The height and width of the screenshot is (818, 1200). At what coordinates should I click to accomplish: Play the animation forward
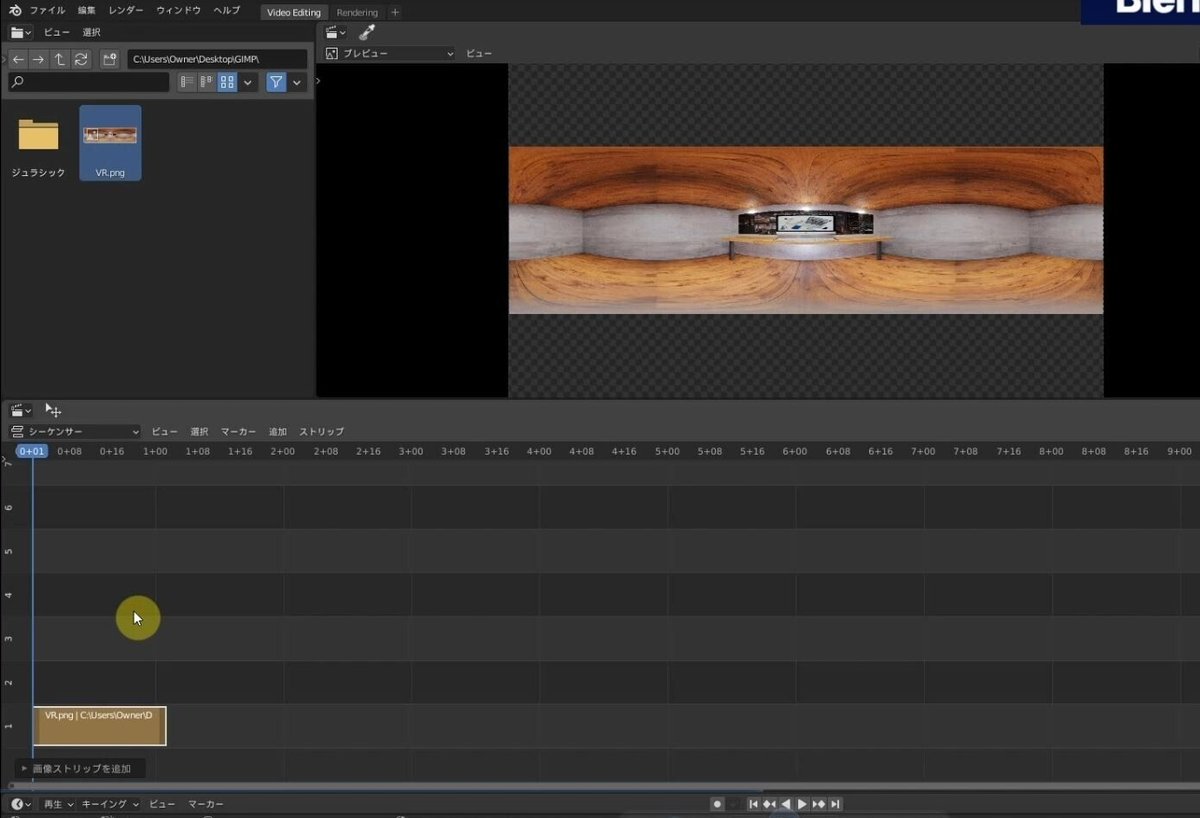pos(802,804)
